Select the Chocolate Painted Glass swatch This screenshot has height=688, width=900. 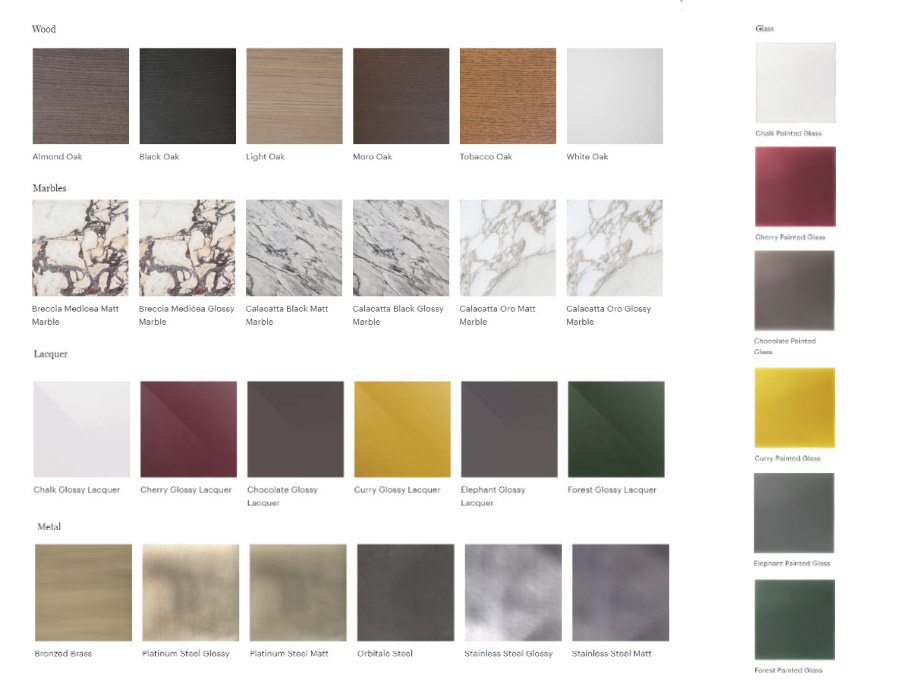(x=795, y=290)
